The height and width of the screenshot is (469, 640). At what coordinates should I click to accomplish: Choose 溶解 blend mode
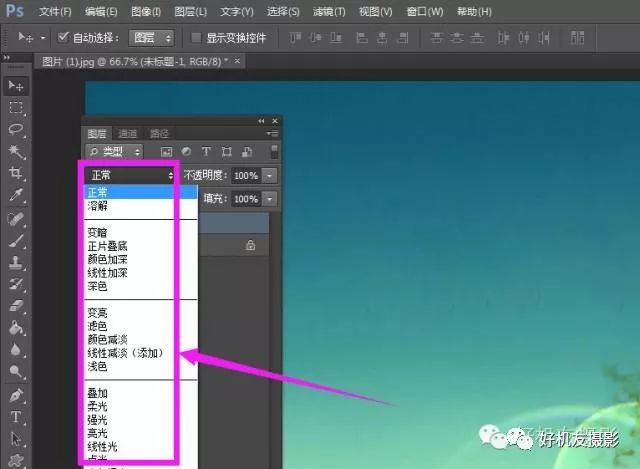141,206
